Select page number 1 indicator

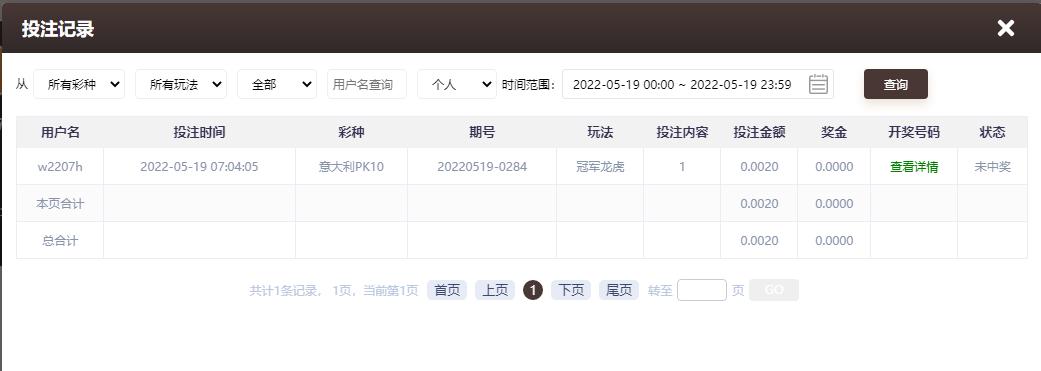[x=532, y=290]
